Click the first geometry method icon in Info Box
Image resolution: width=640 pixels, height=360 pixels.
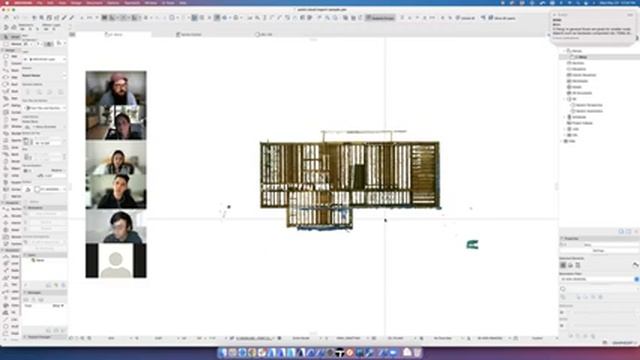coord(29,92)
